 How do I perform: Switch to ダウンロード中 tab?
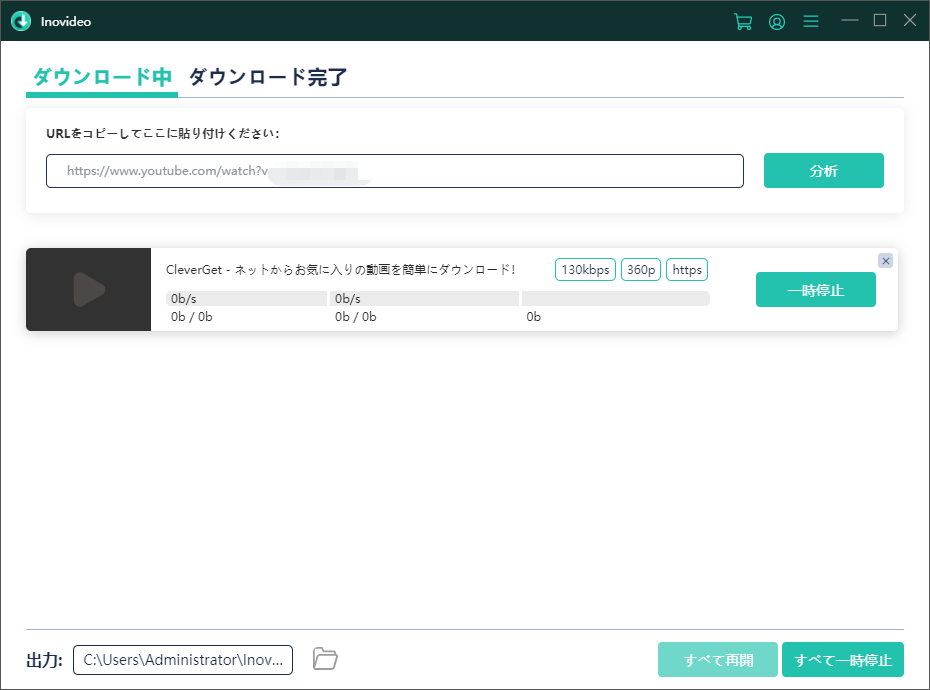coord(102,77)
